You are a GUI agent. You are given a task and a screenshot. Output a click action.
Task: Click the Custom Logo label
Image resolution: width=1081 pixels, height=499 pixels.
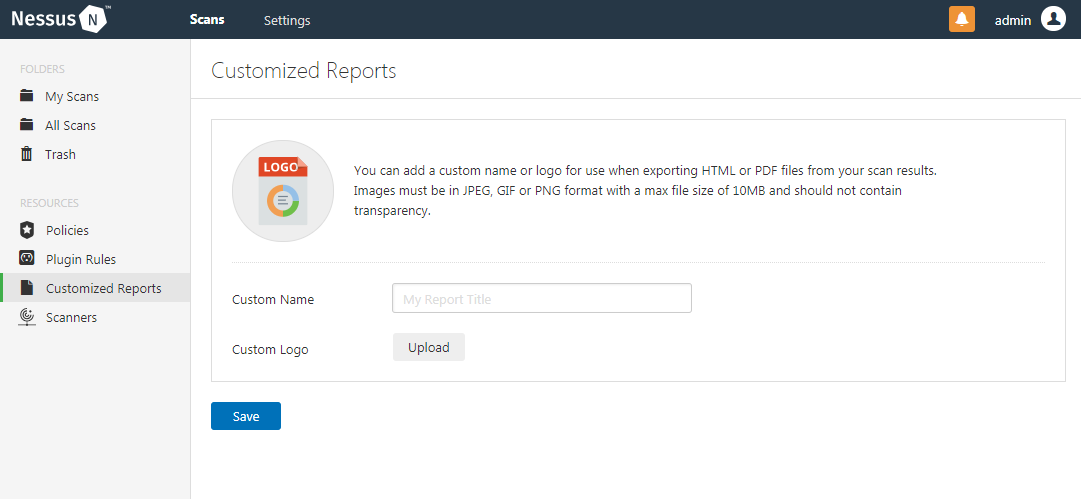coord(270,349)
